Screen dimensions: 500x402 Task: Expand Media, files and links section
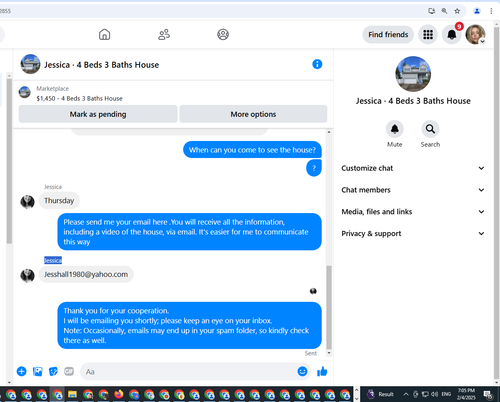point(413,212)
